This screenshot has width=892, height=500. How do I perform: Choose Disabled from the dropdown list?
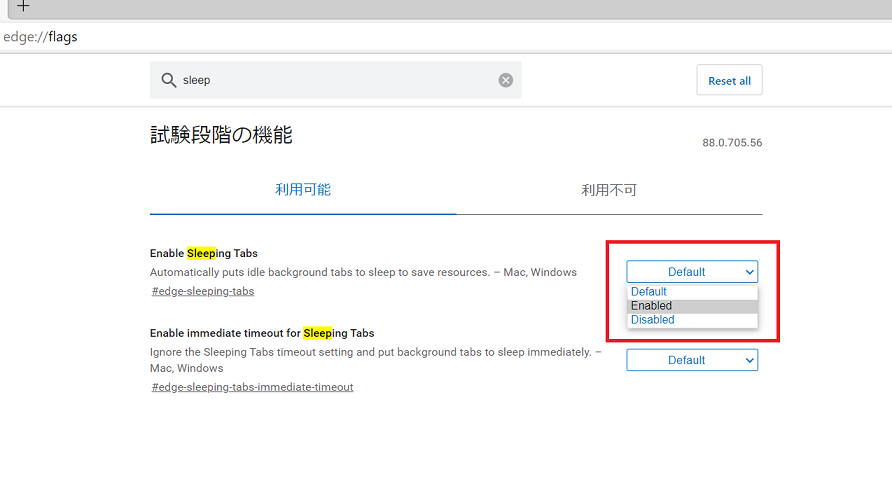pyautogui.click(x=653, y=320)
